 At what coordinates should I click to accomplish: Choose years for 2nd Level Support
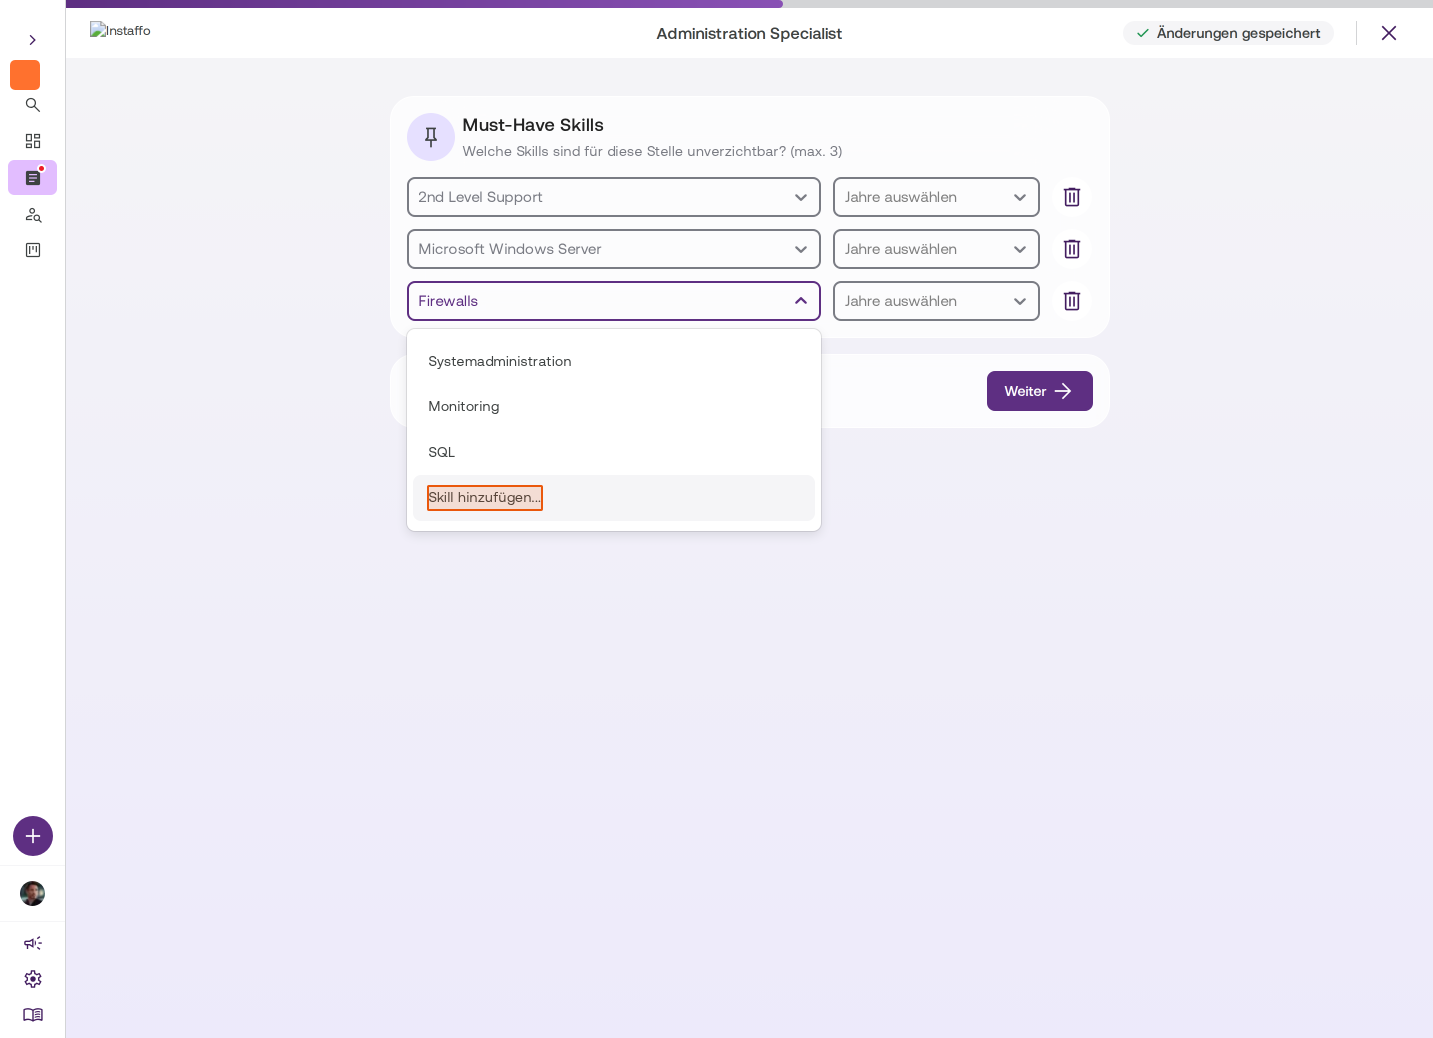(936, 197)
